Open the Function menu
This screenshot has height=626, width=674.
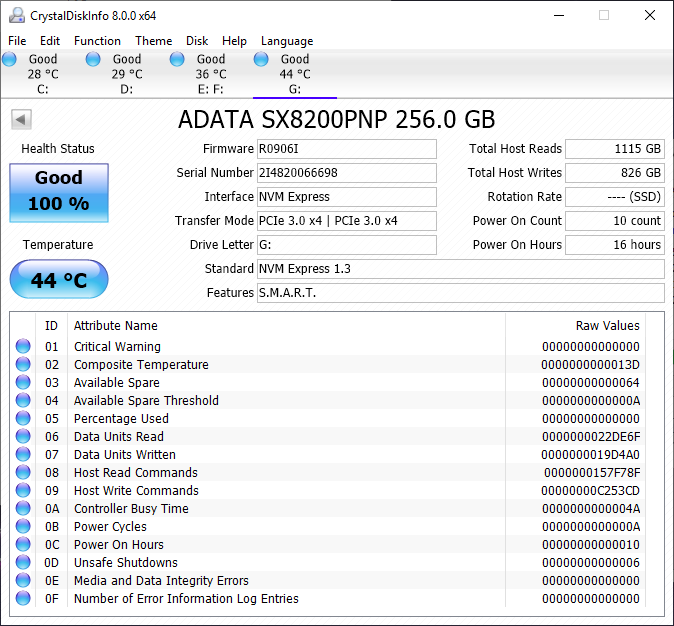pyautogui.click(x=97, y=41)
